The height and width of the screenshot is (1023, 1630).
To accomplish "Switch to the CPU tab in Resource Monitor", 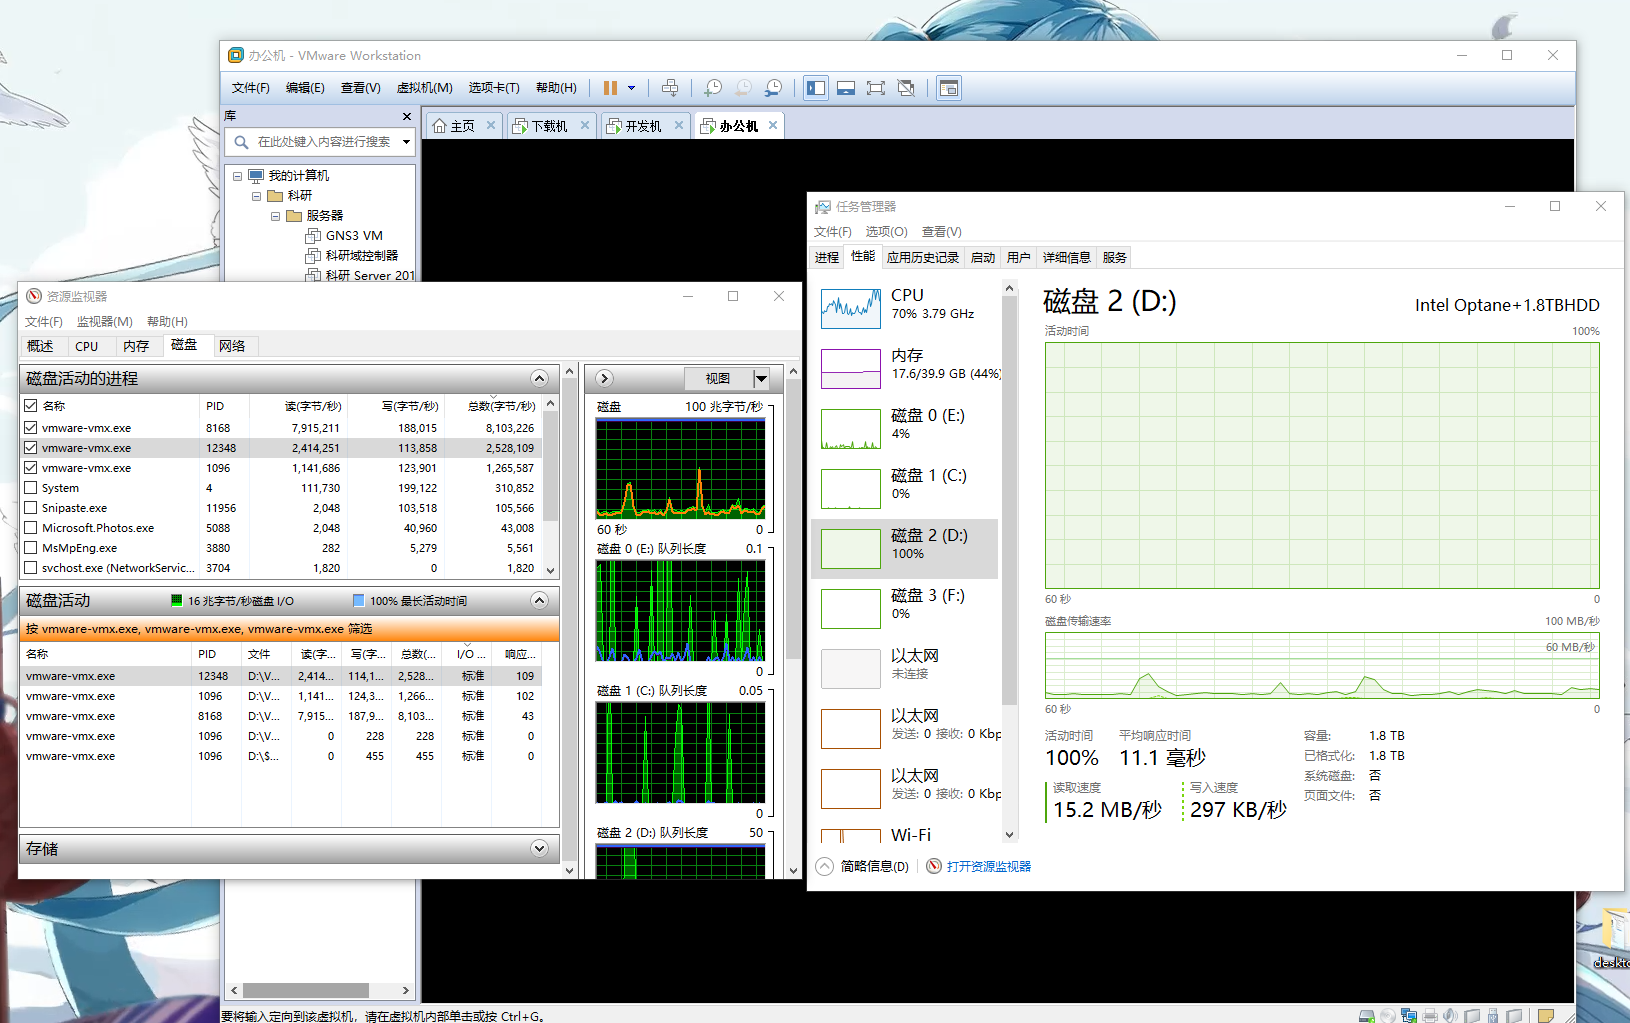I will pyautogui.click(x=88, y=345).
